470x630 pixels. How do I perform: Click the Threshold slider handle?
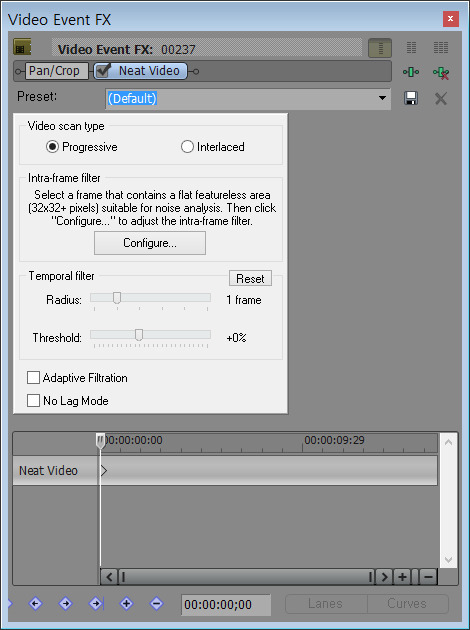point(139,335)
